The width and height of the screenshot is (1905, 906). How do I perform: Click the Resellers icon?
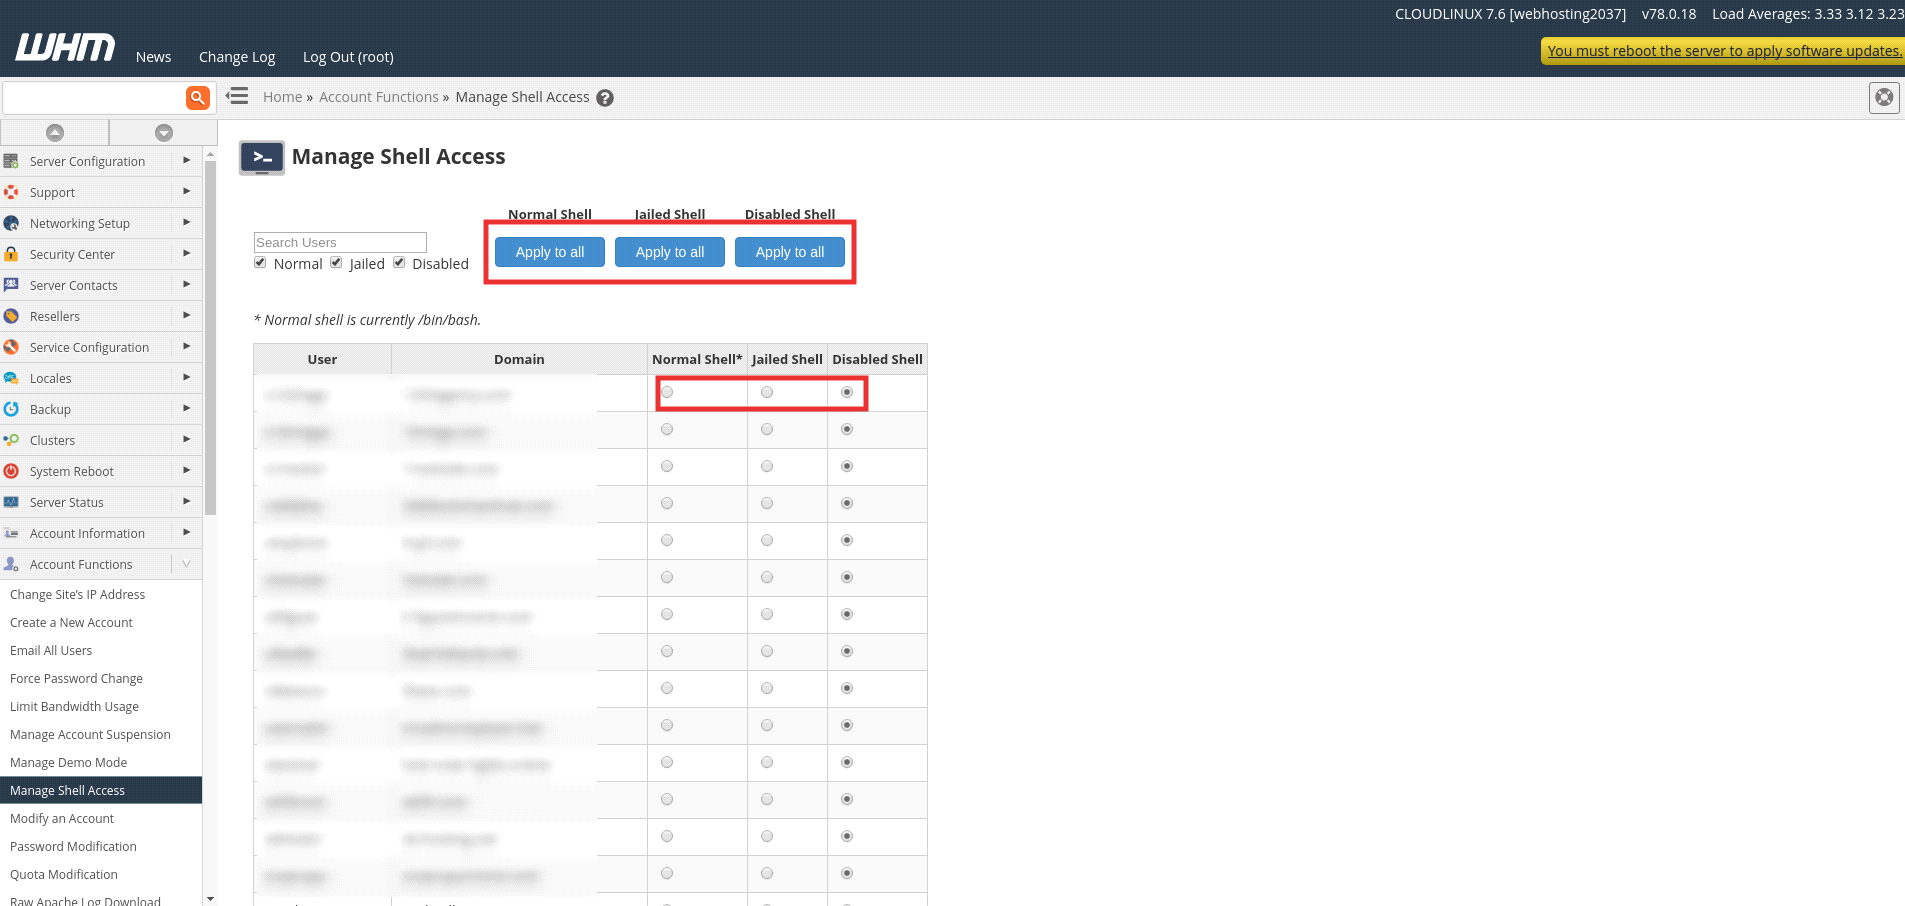click(x=12, y=316)
